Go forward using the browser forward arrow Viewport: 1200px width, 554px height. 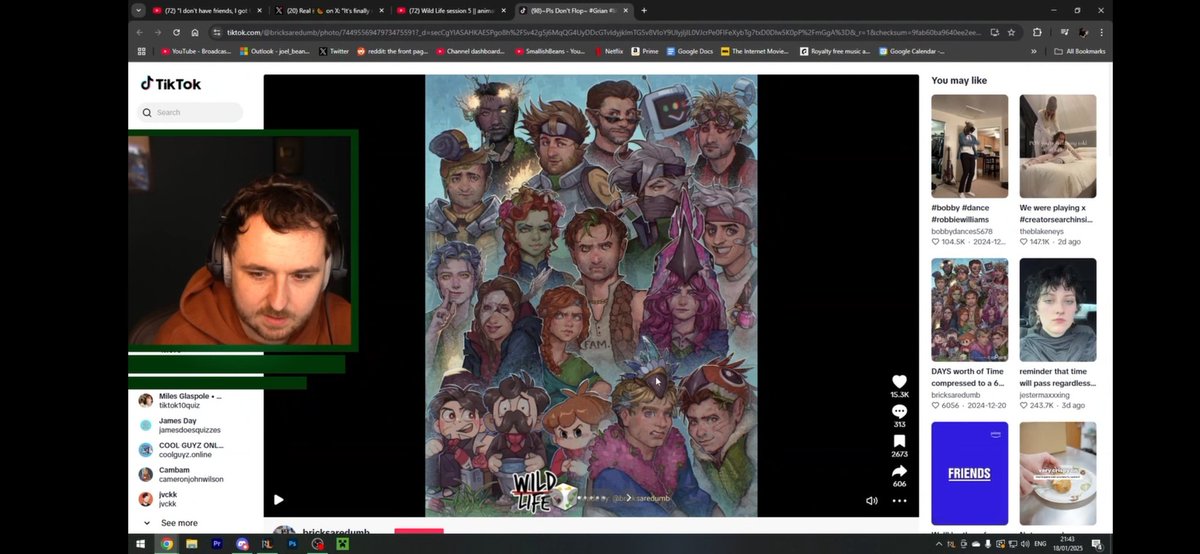click(158, 32)
